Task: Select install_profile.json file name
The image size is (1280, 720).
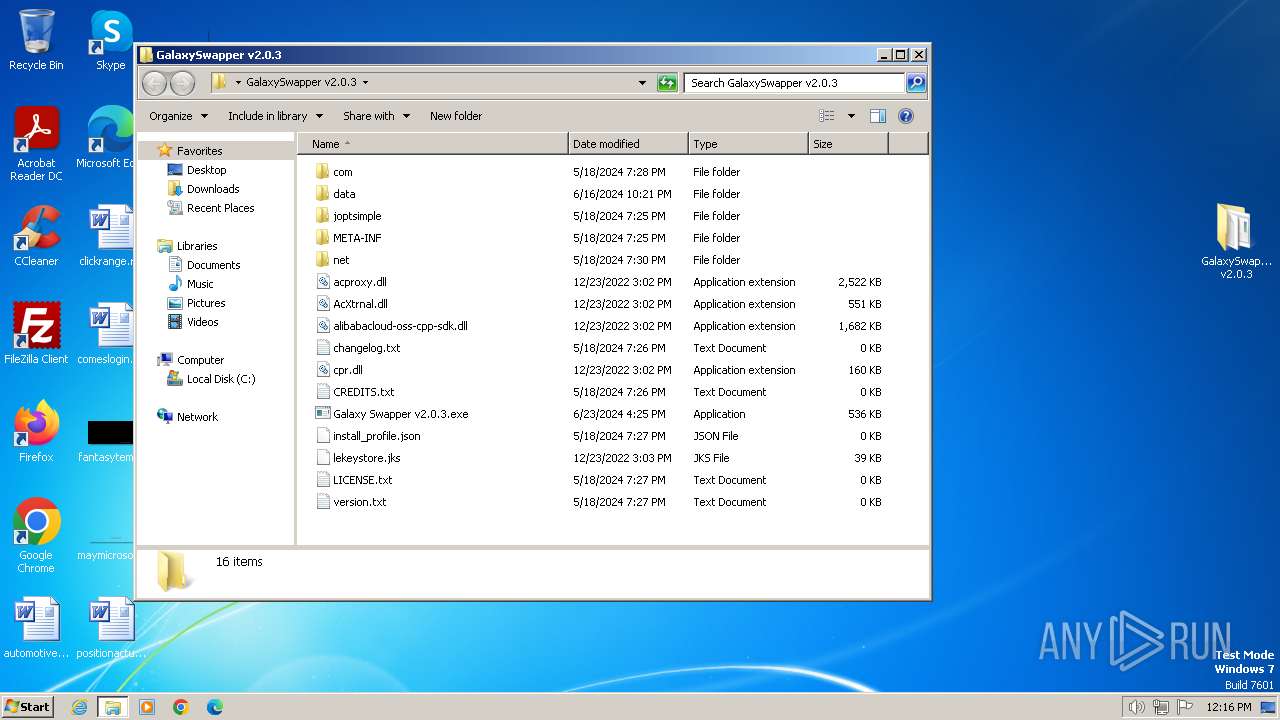Action: 376,436
